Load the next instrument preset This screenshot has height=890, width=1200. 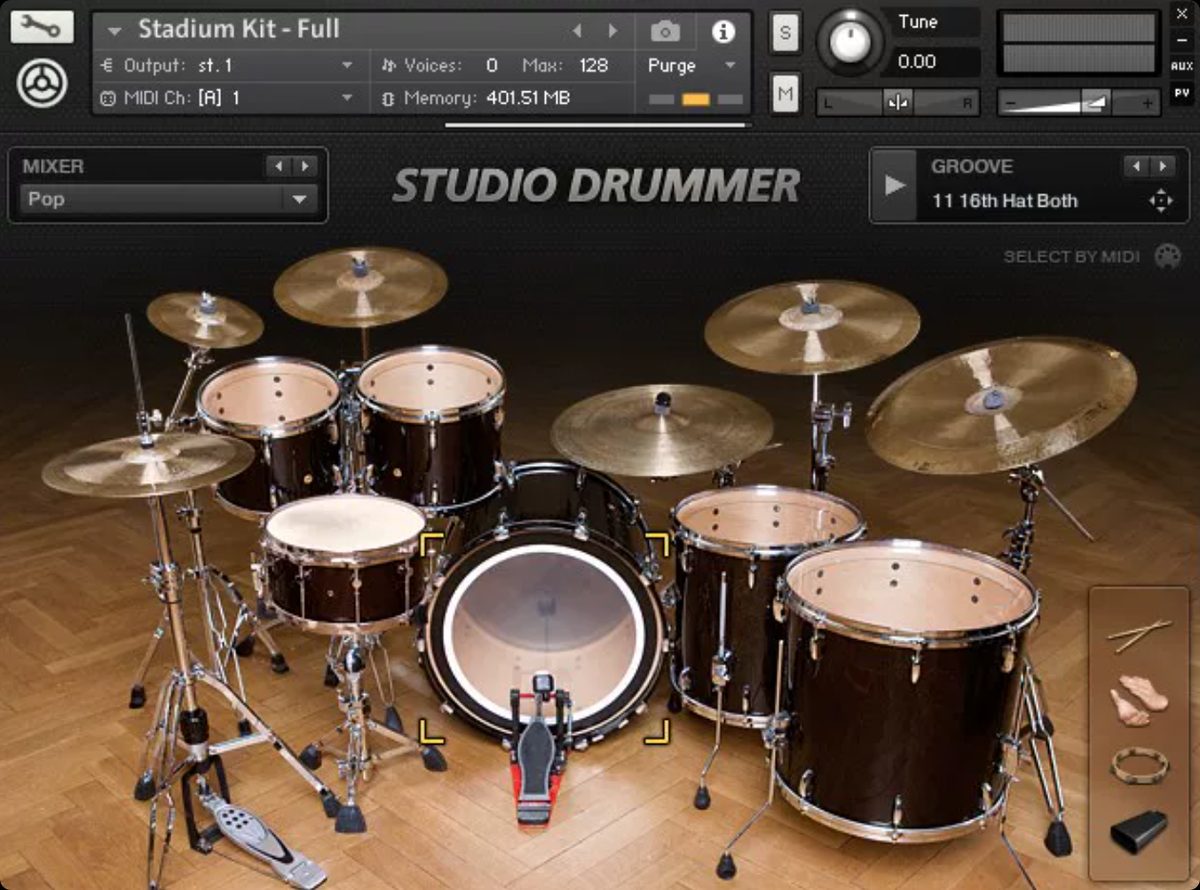tap(613, 31)
